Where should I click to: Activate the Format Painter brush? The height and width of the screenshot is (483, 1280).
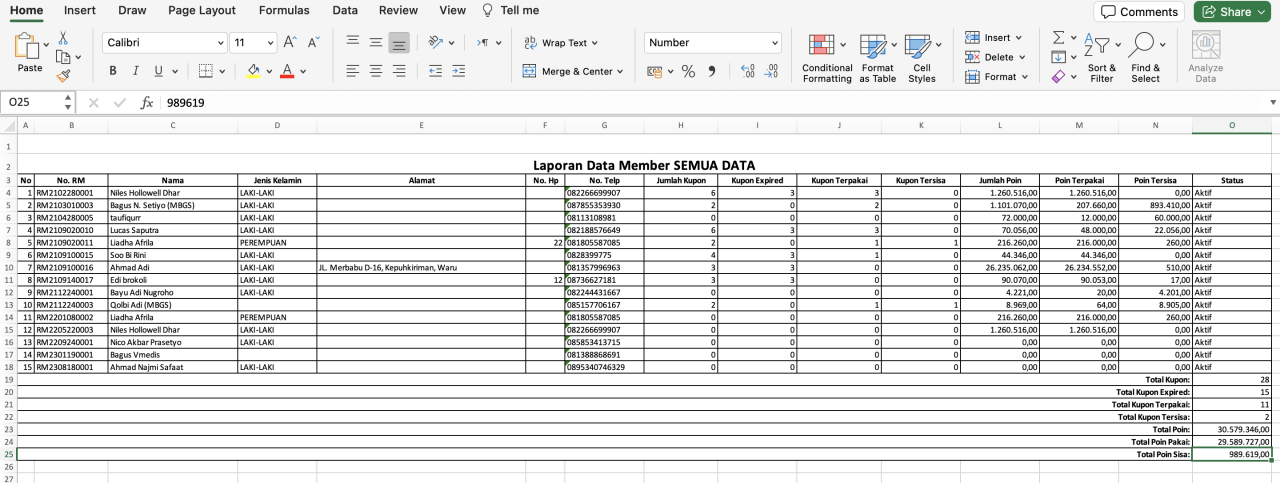63,75
